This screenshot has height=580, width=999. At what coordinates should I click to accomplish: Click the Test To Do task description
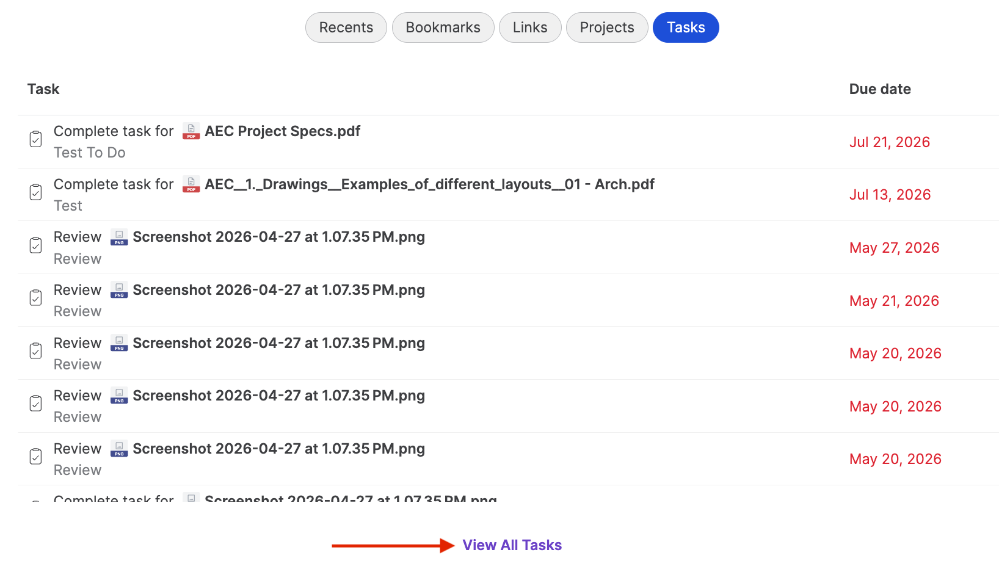click(89, 153)
